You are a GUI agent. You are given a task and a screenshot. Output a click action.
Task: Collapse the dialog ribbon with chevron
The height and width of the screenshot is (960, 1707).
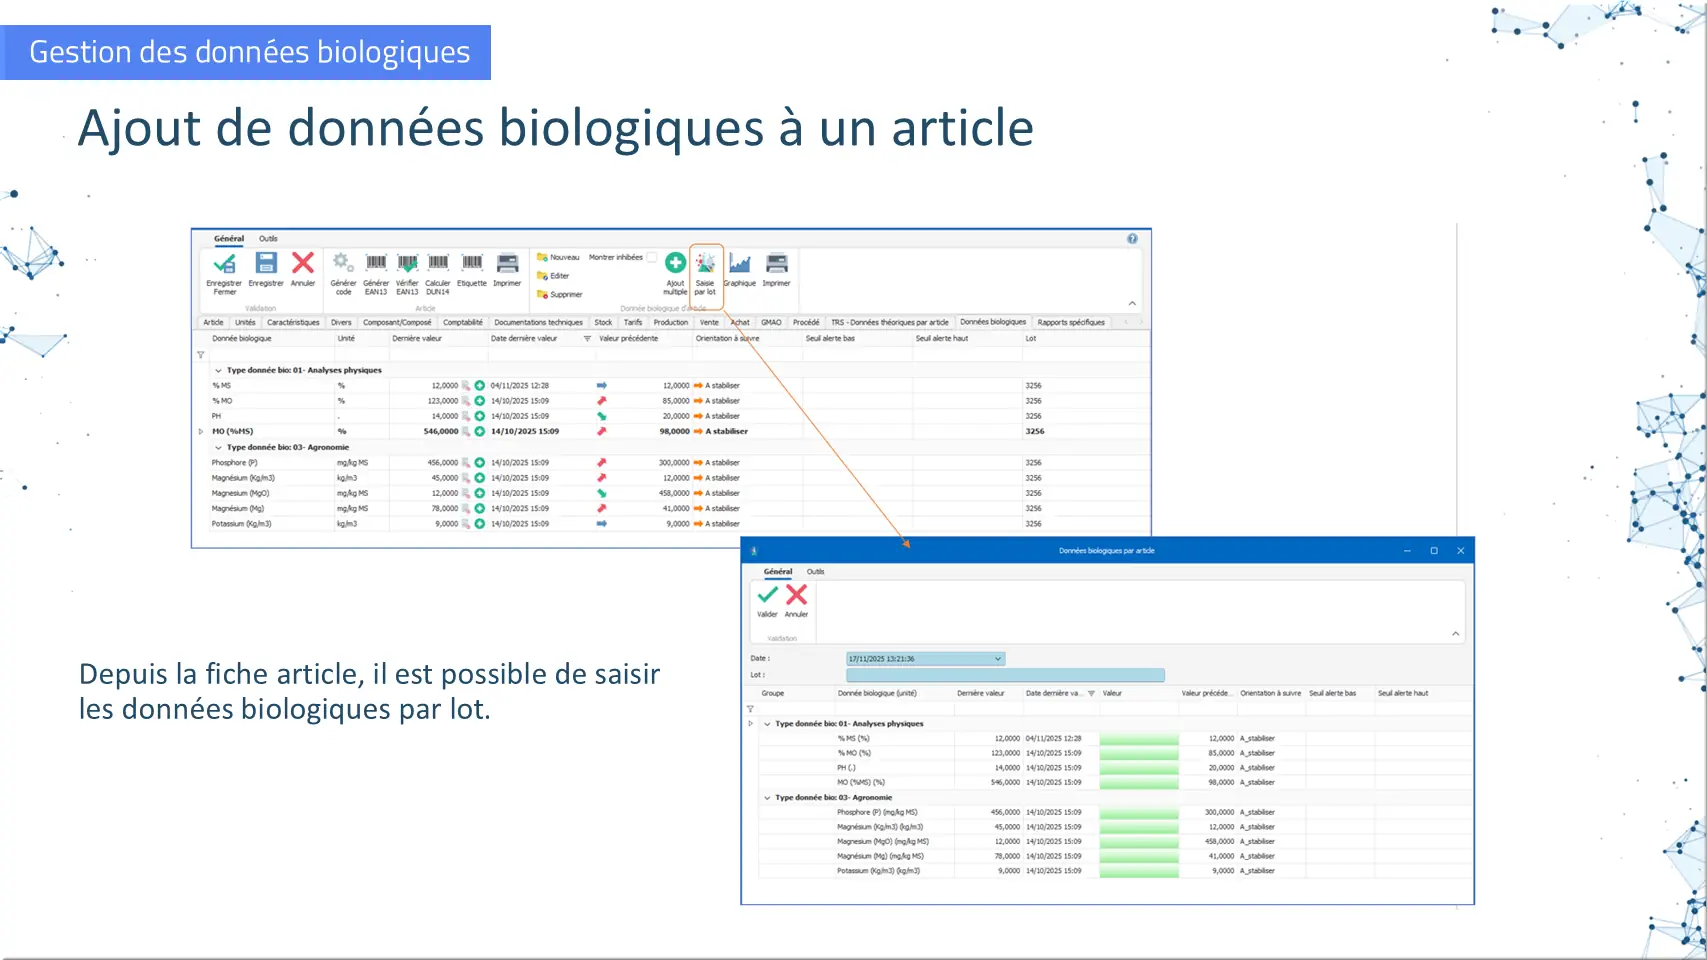coord(1455,634)
